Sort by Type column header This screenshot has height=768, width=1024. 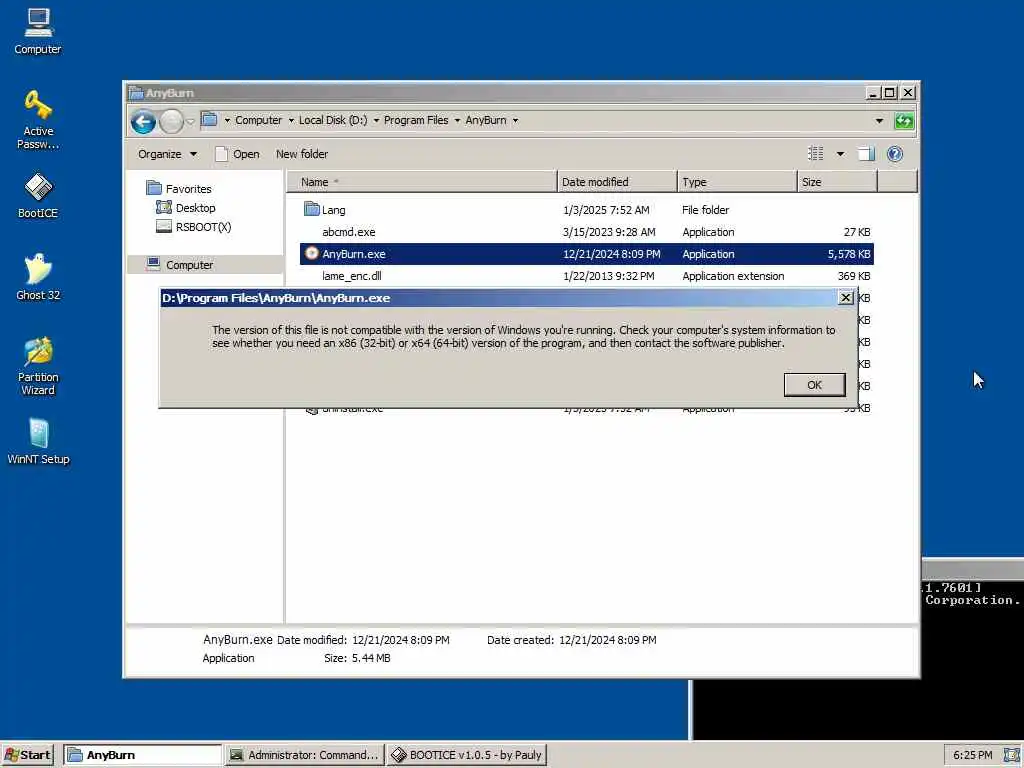[x=737, y=182]
